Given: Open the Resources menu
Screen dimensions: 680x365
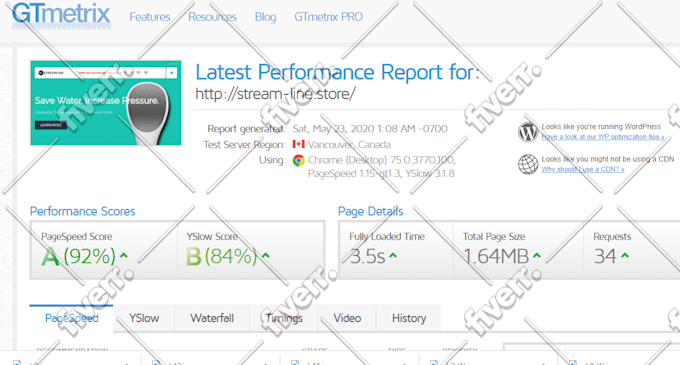Looking at the screenshot, I should tap(212, 17).
